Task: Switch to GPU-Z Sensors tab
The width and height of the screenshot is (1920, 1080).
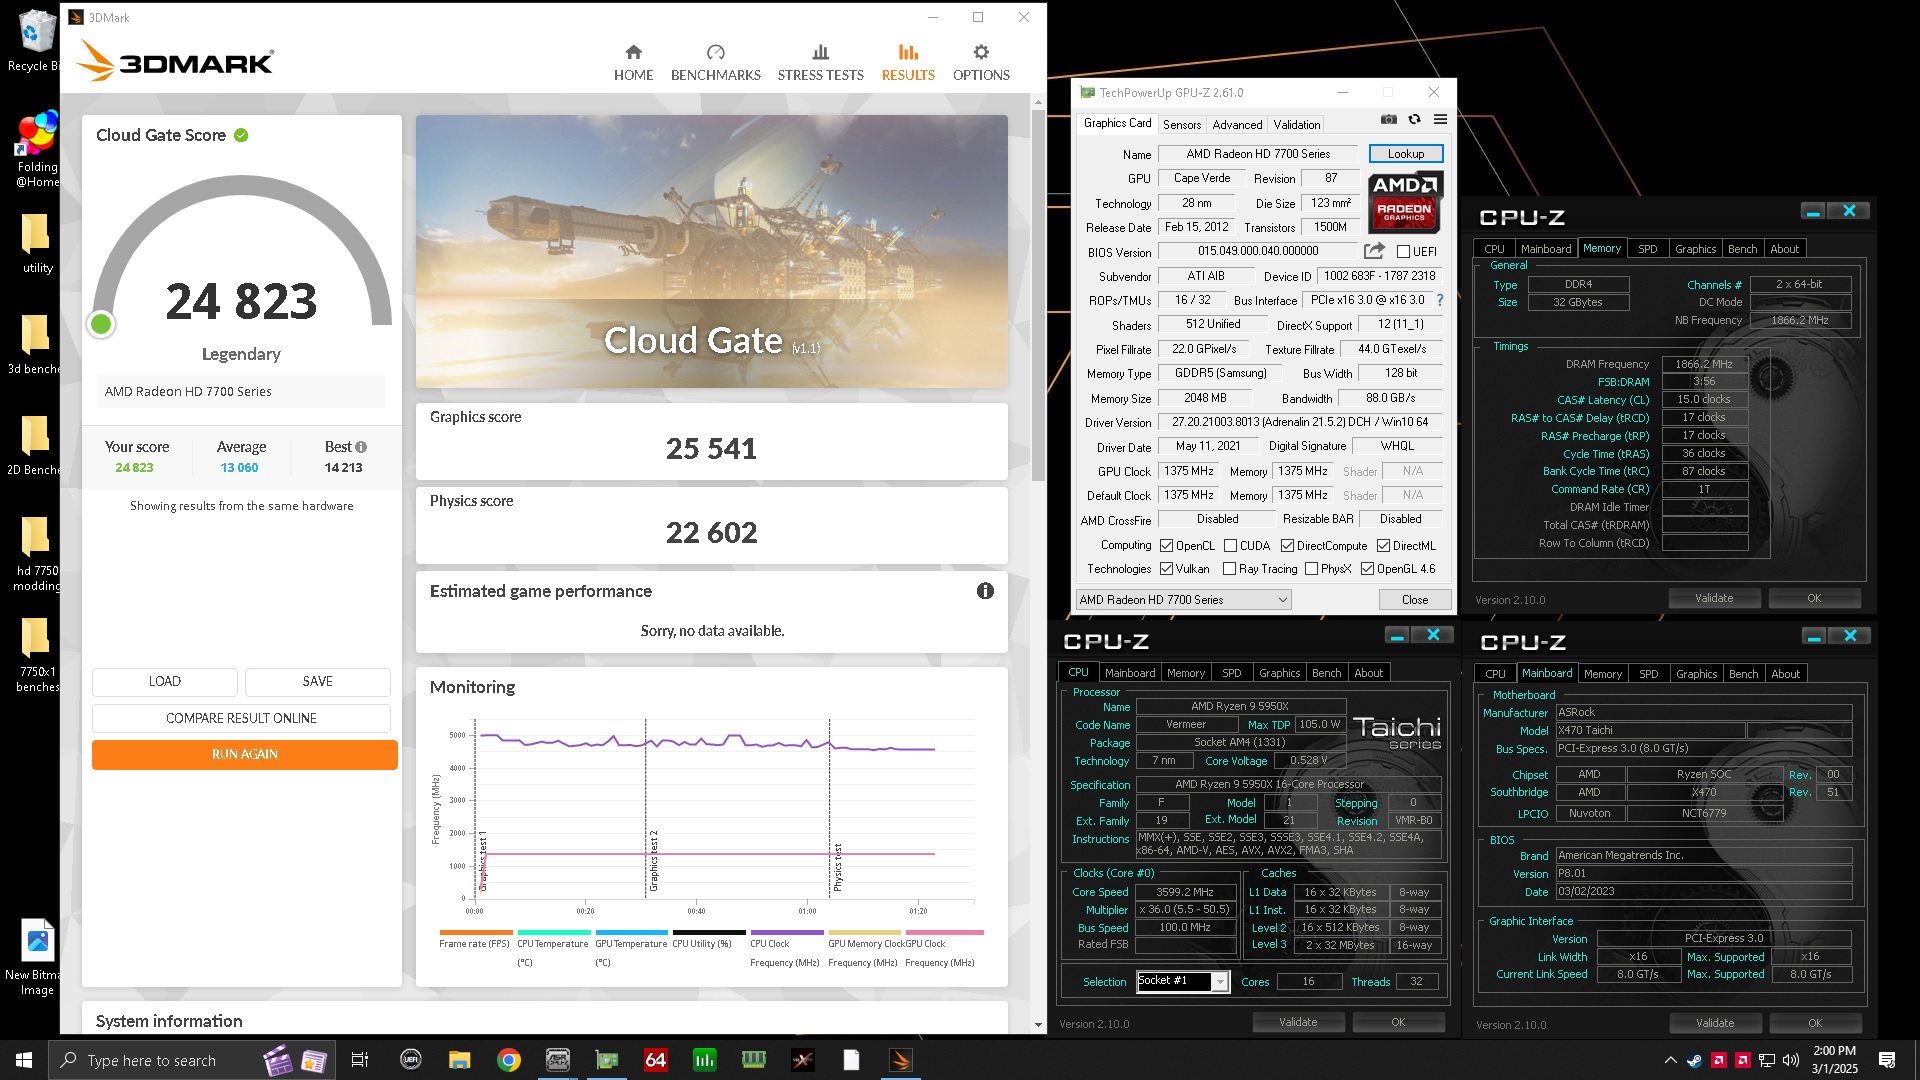Action: point(1182,125)
